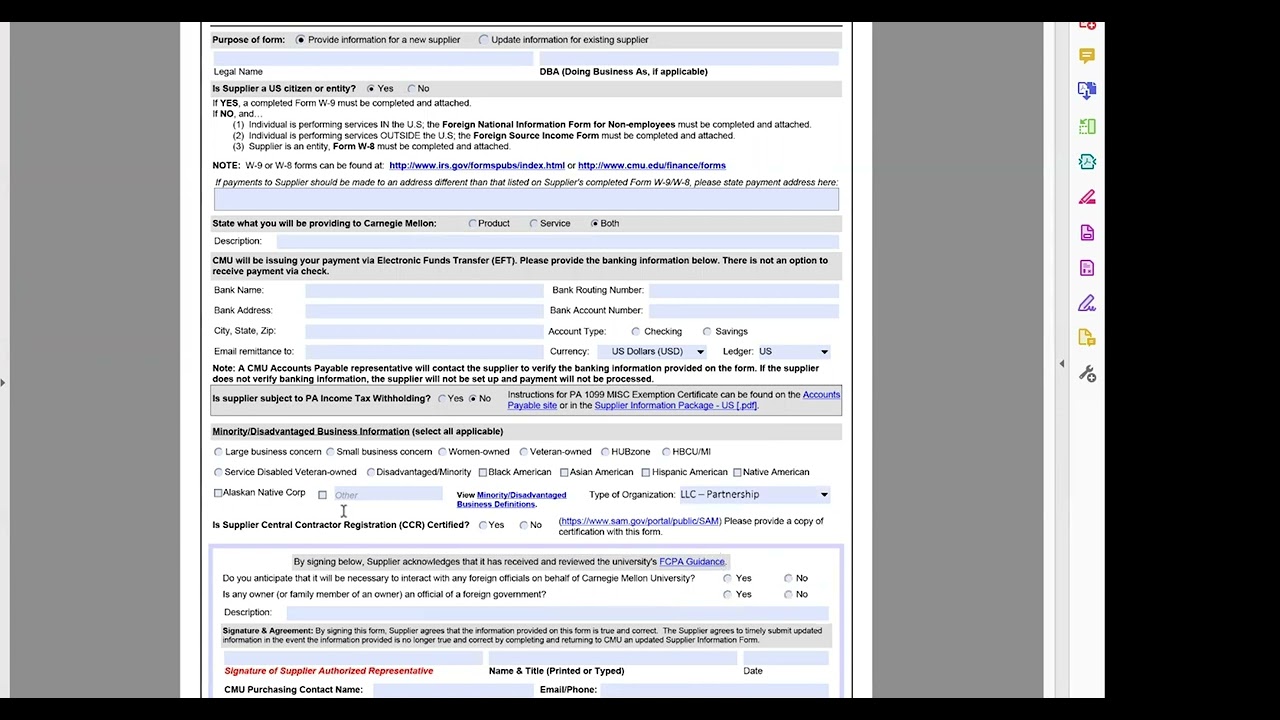This screenshot has height=720, width=1280.
Task: Select Veteran-owned option
Action: point(524,452)
